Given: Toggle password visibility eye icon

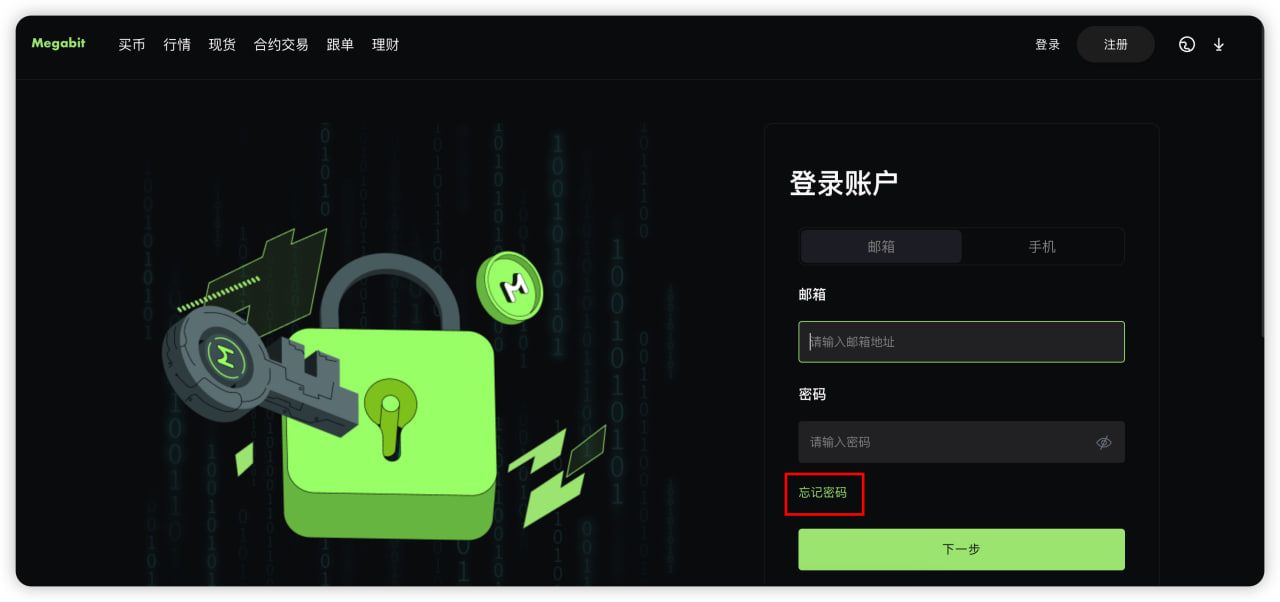Looking at the screenshot, I should (x=1104, y=442).
